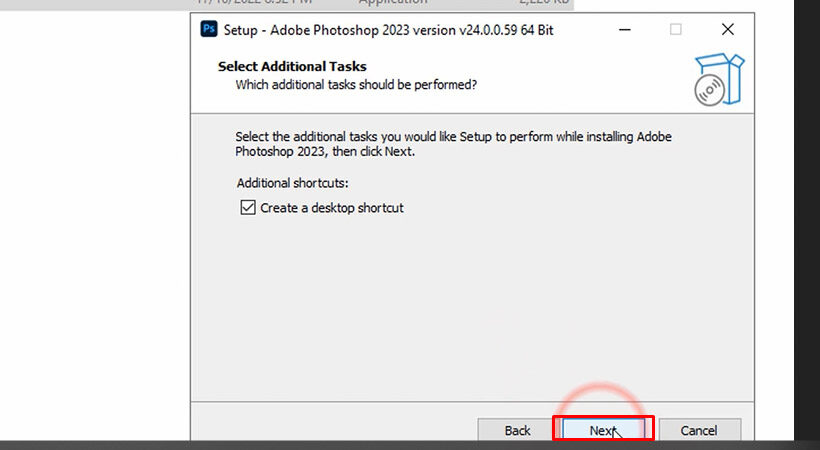820x450 pixels.
Task: Click the Next button
Action: (603, 430)
